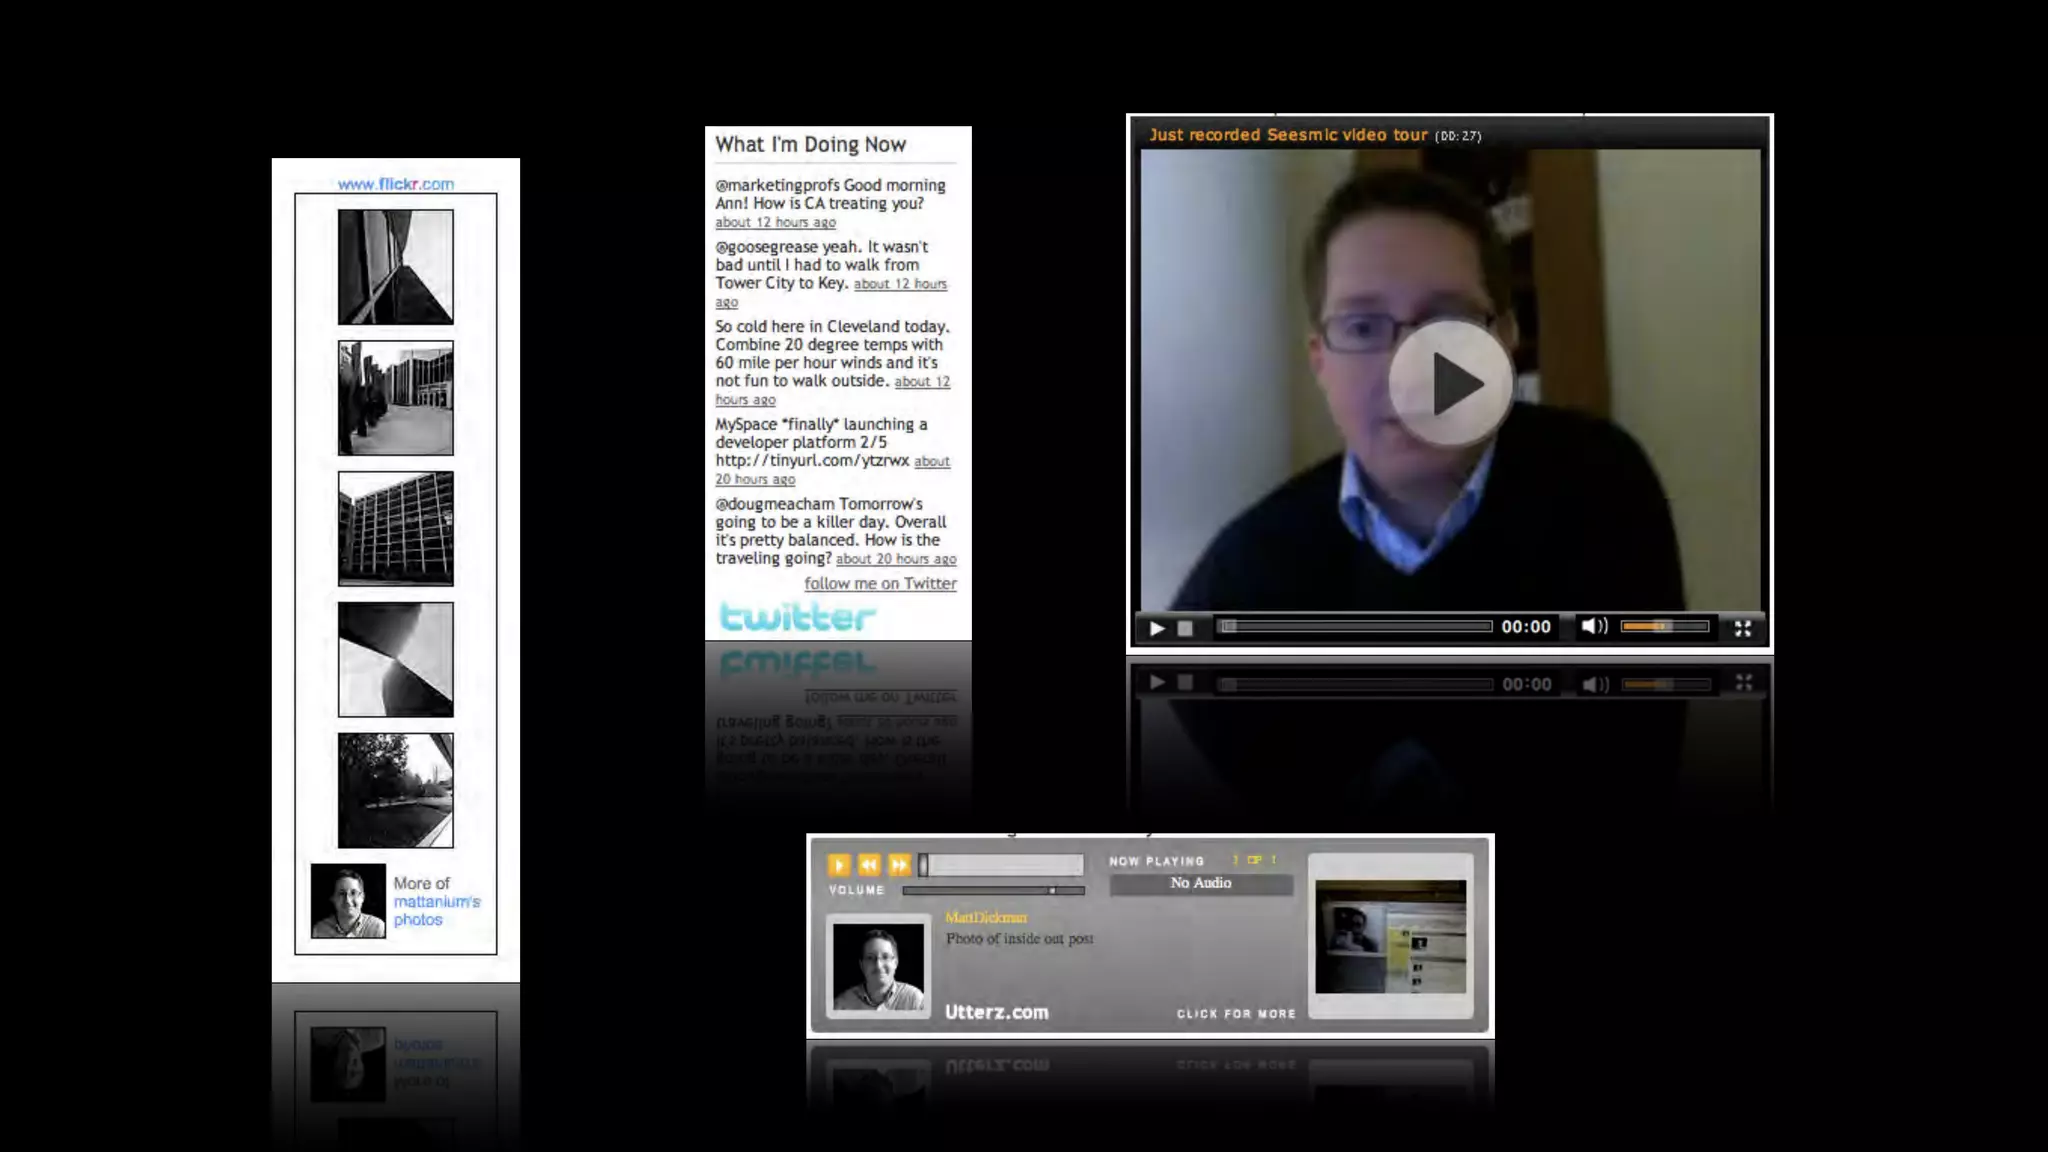Click the follow me on Twitter link
Viewport: 2048px width, 1152px height.
coord(880,584)
